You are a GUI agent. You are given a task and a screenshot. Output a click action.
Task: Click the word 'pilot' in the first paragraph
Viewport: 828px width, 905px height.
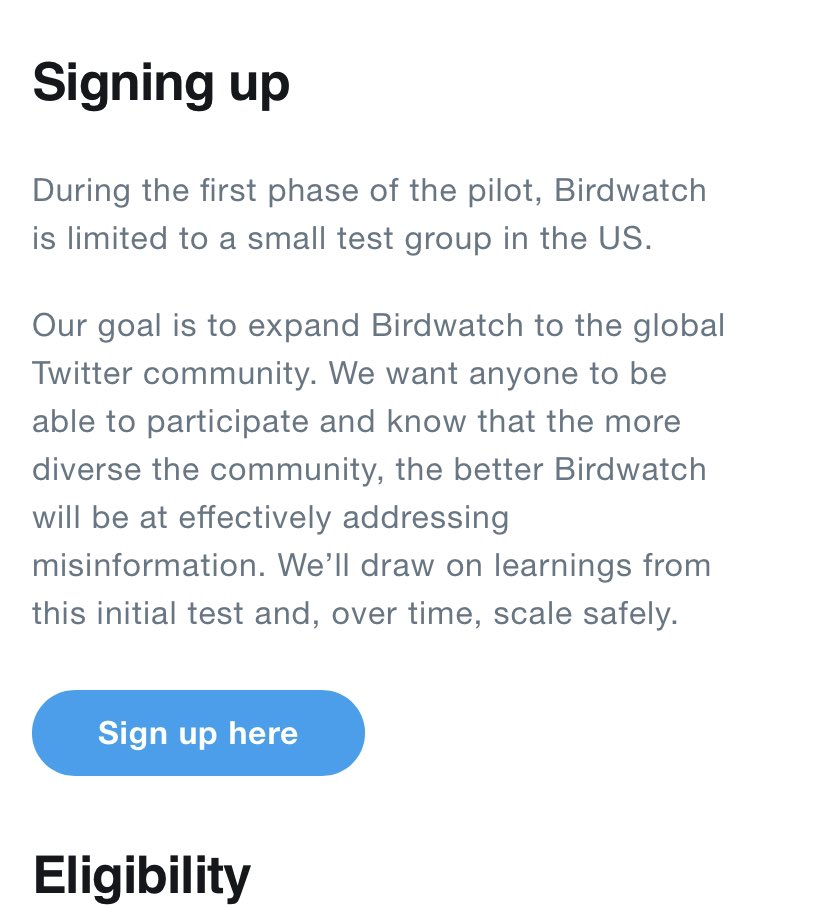pyautogui.click(x=501, y=191)
